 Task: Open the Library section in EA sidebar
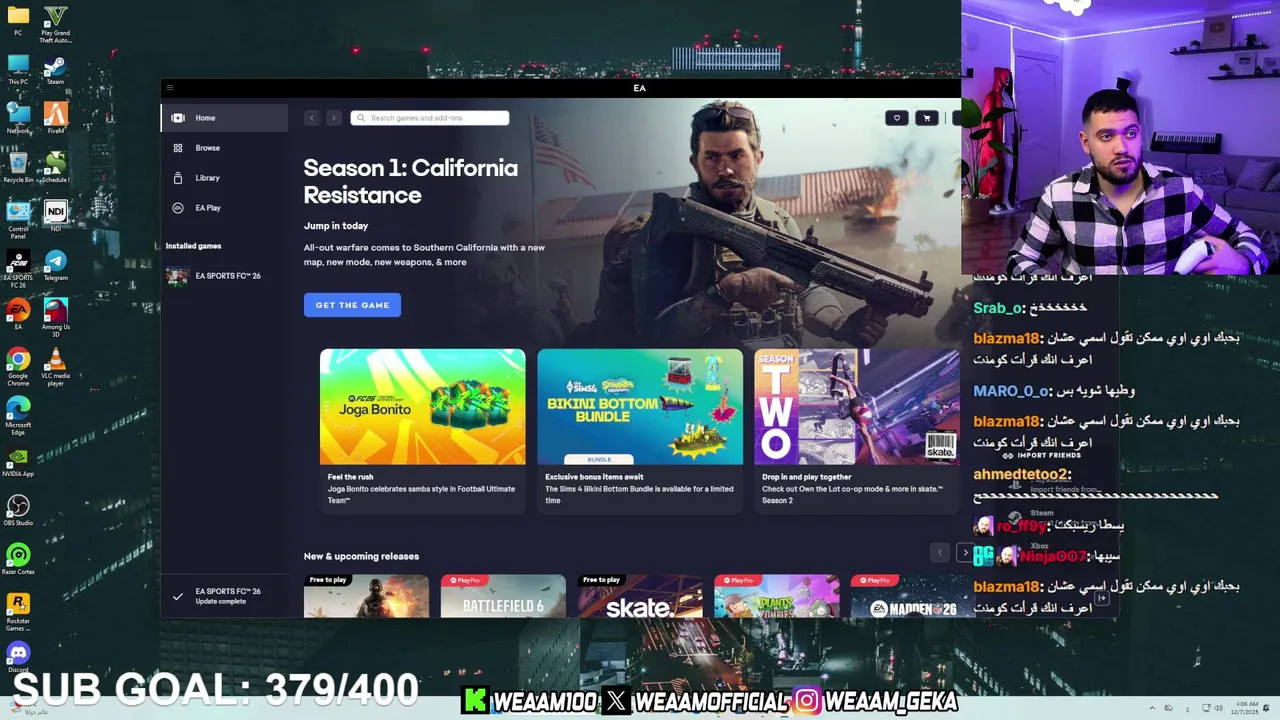(224, 178)
